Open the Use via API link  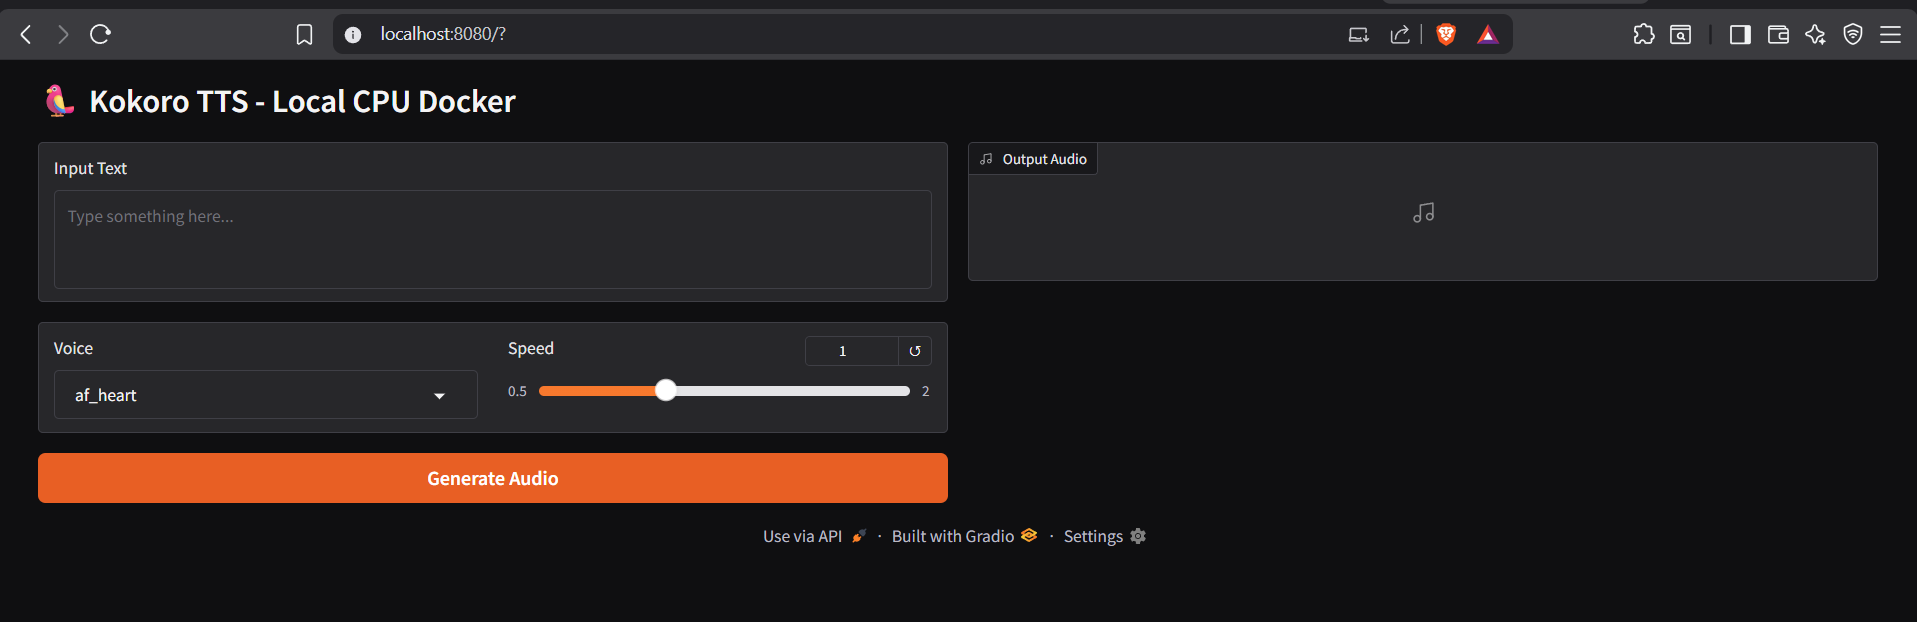pyautogui.click(x=815, y=536)
